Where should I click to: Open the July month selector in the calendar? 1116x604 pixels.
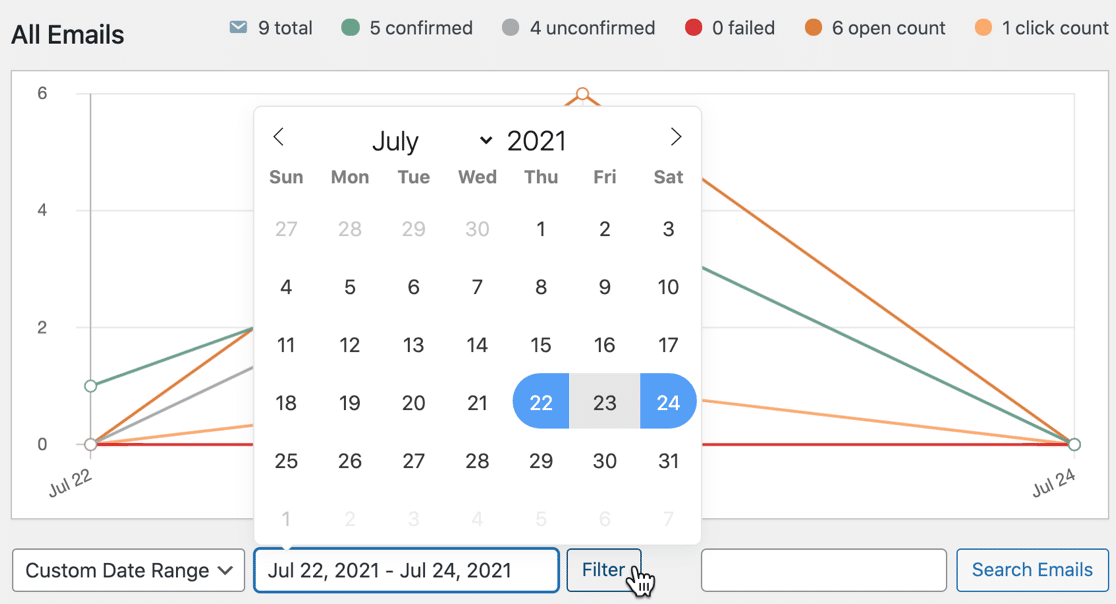tap(404, 140)
